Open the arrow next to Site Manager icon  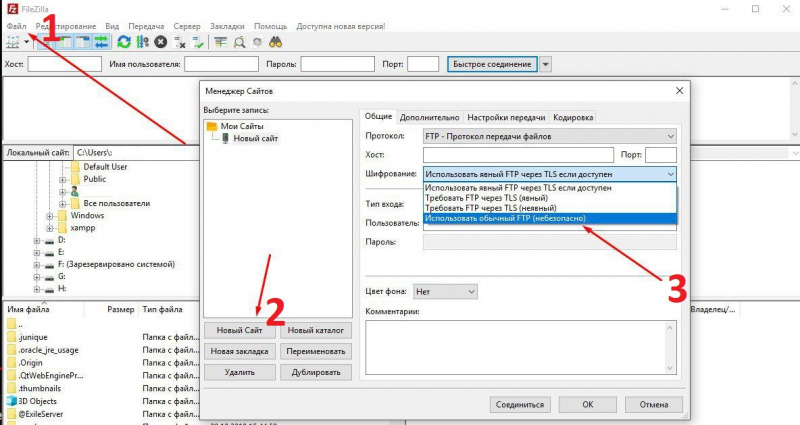(27, 42)
